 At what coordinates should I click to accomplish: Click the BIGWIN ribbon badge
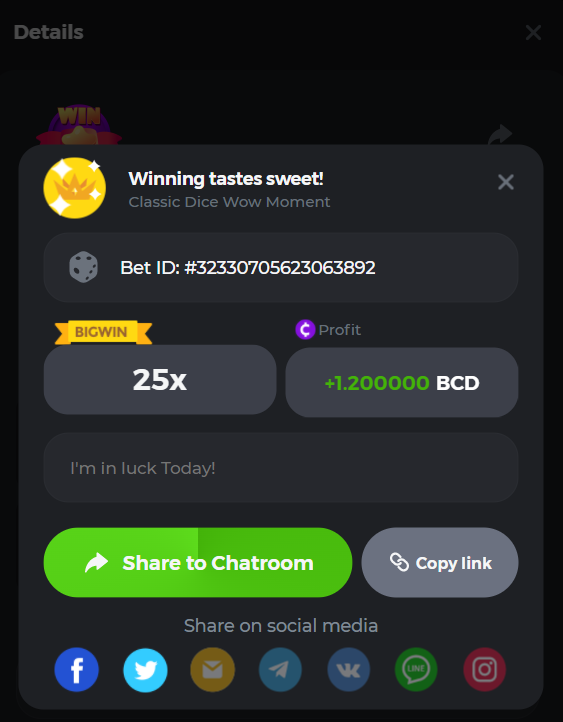tap(103, 332)
